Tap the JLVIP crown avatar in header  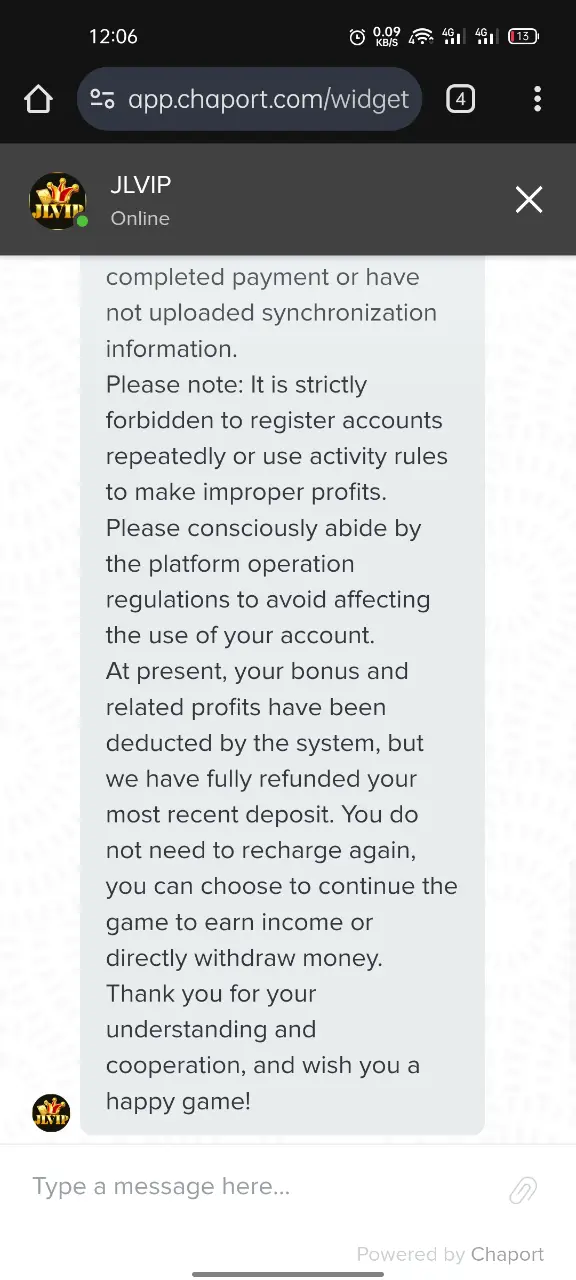pos(58,201)
